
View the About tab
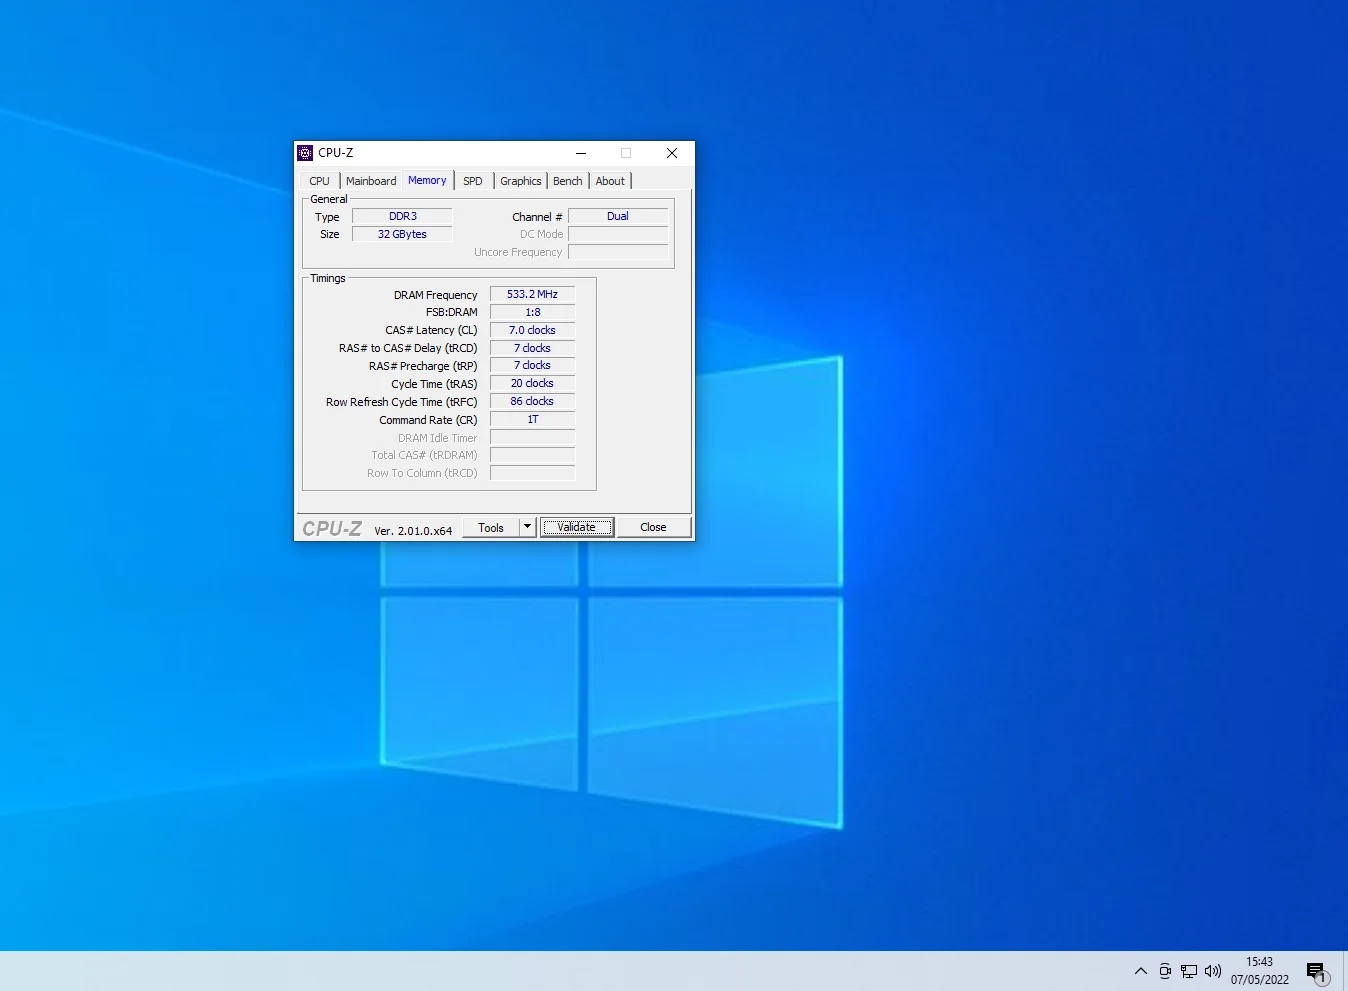[610, 181]
